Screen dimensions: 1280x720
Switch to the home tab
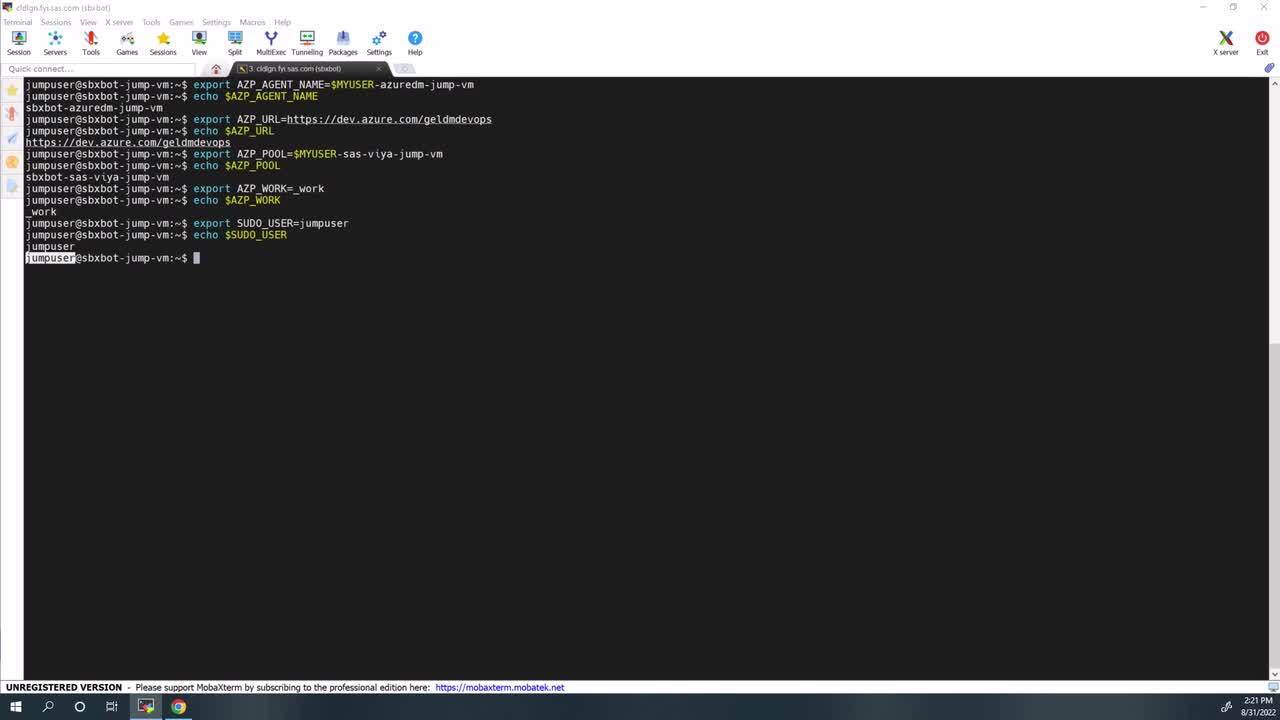pos(216,69)
